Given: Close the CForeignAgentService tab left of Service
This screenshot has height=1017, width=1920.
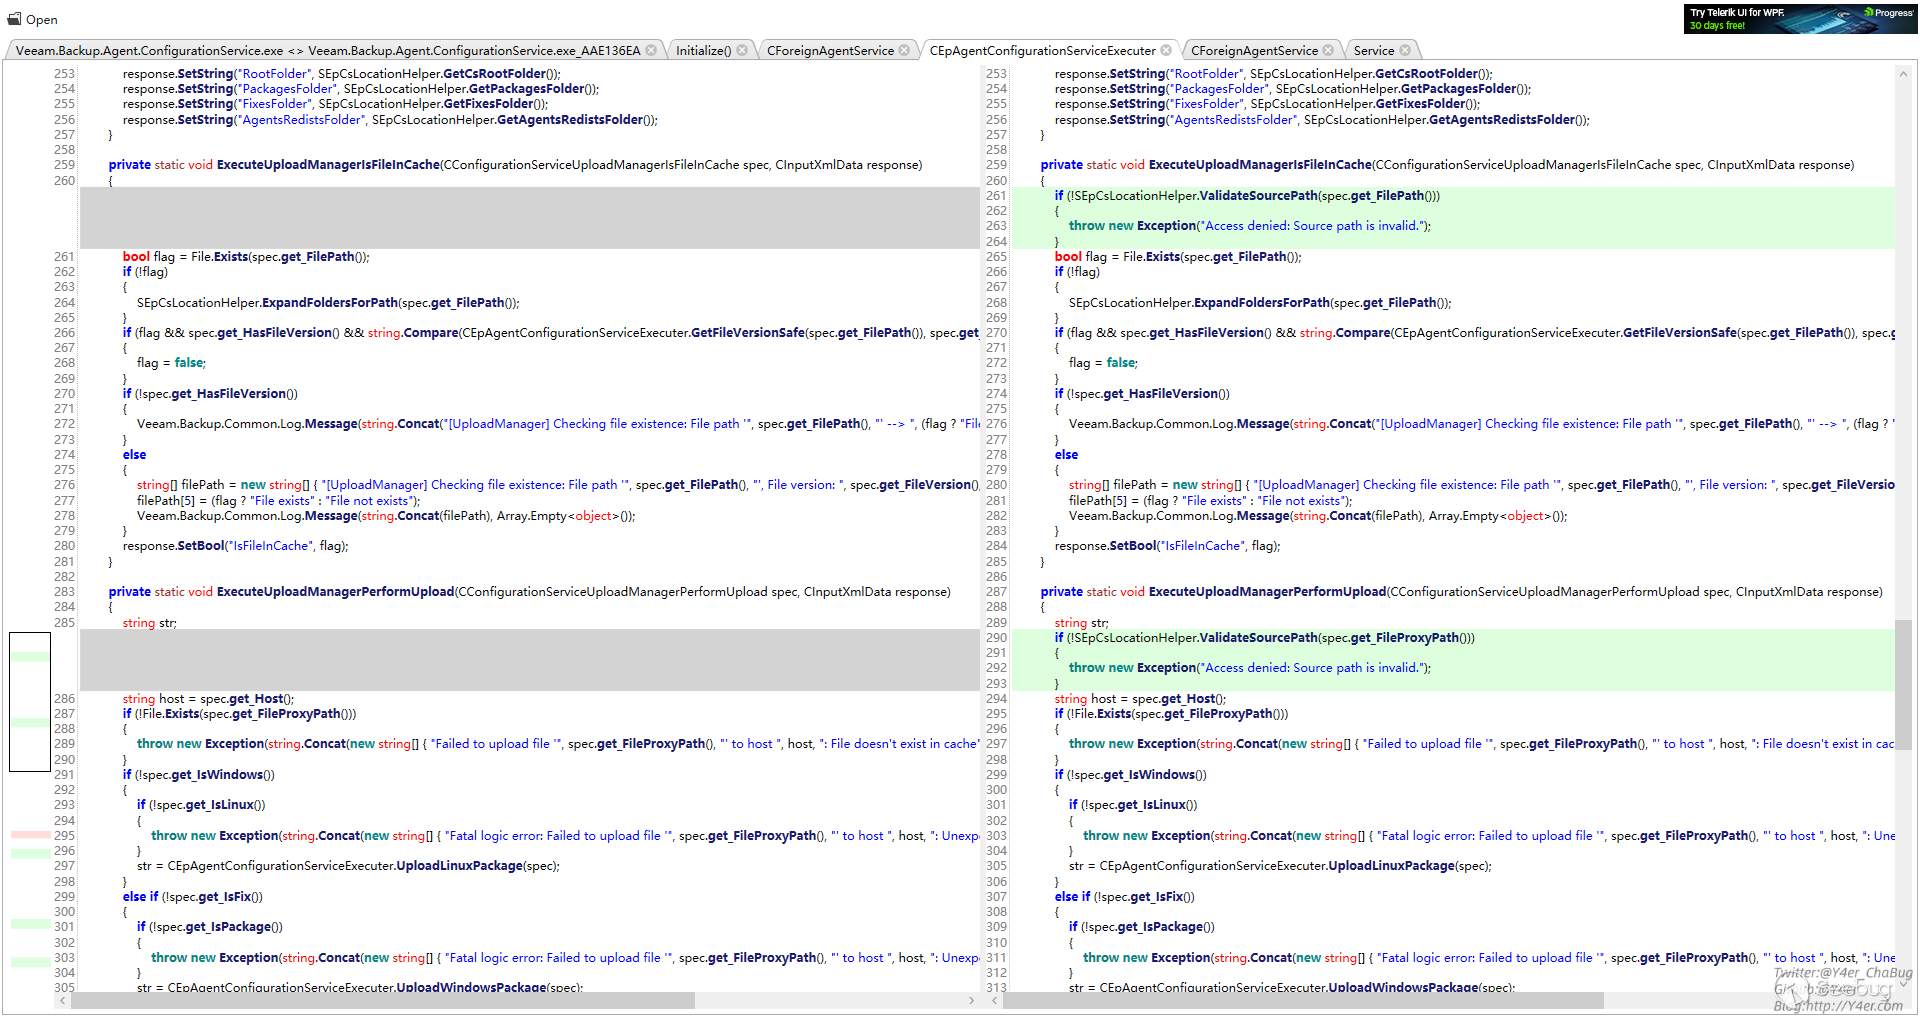Looking at the screenshot, I should pos(1328,50).
